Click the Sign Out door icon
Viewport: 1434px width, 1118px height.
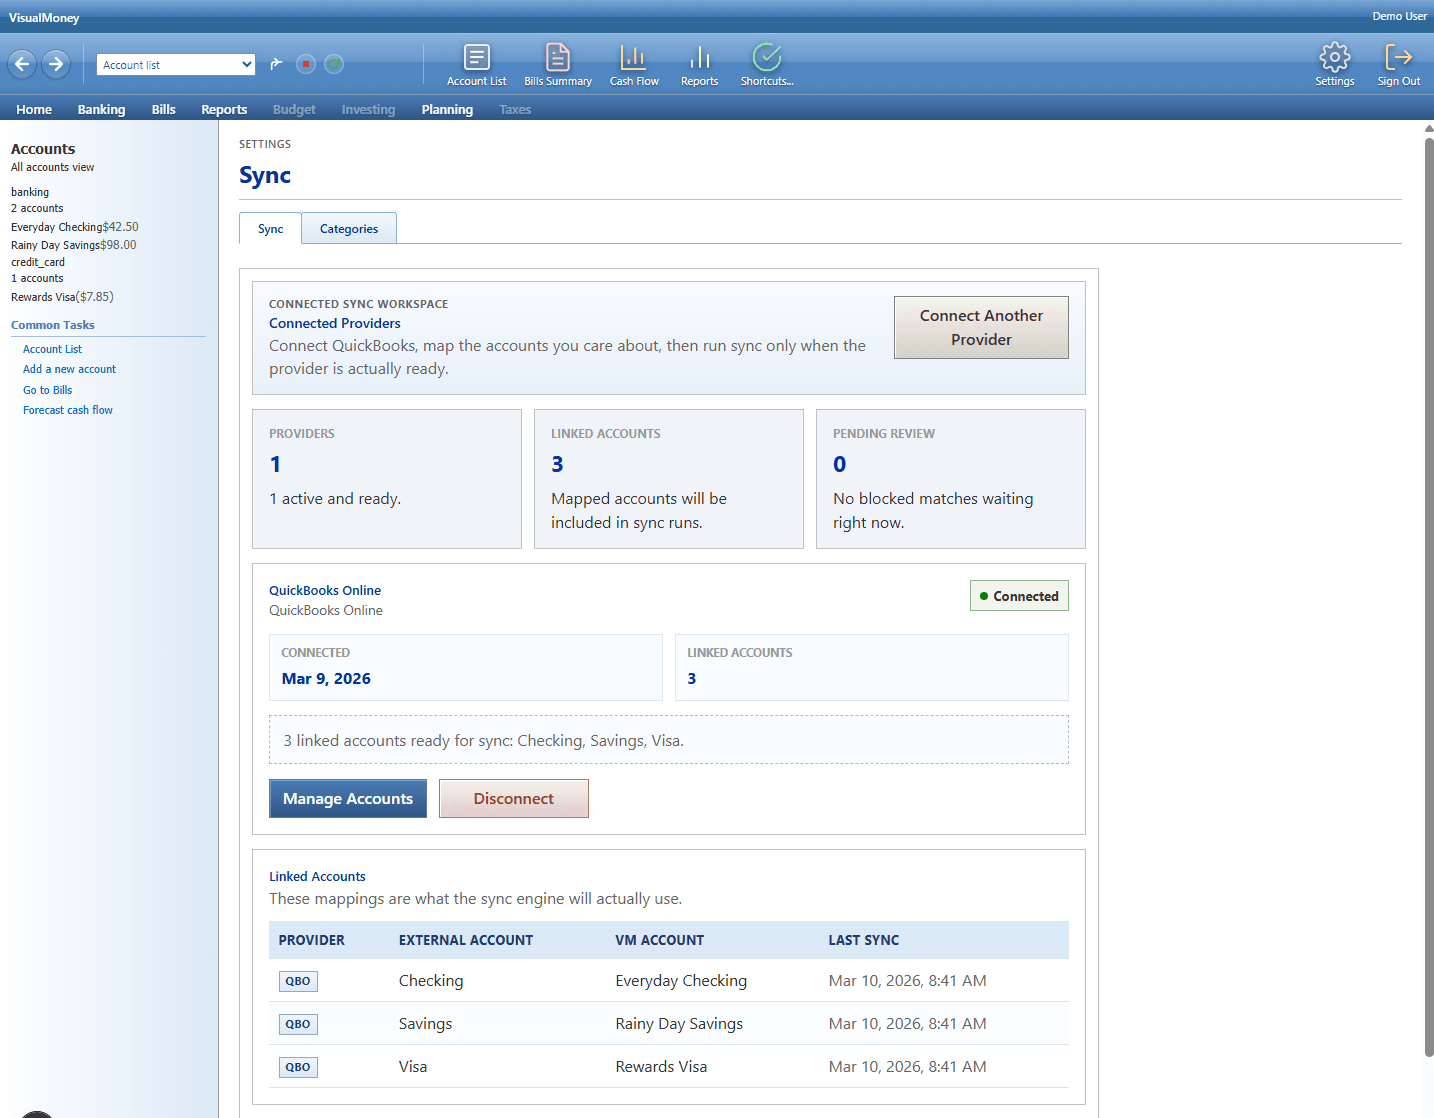click(1398, 63)
